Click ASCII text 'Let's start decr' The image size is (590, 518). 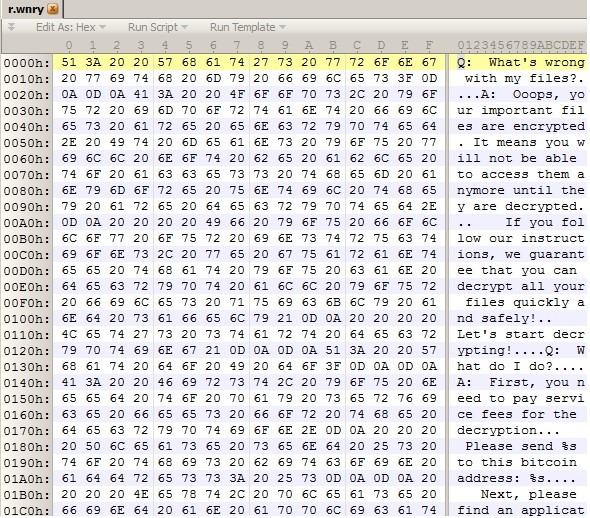(521, 334)
